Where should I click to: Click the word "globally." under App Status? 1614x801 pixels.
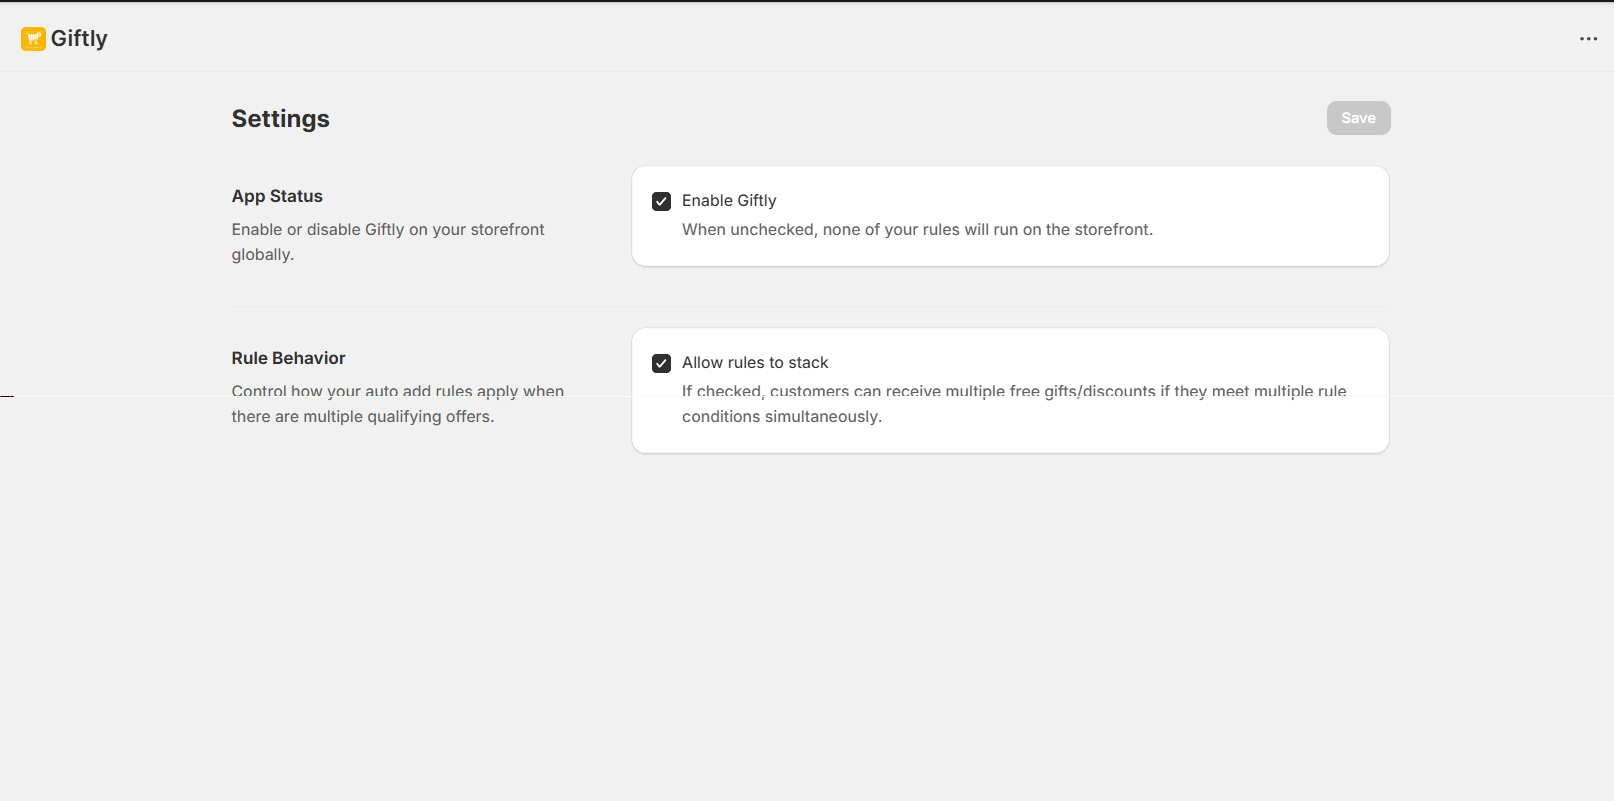pos(262,255)
